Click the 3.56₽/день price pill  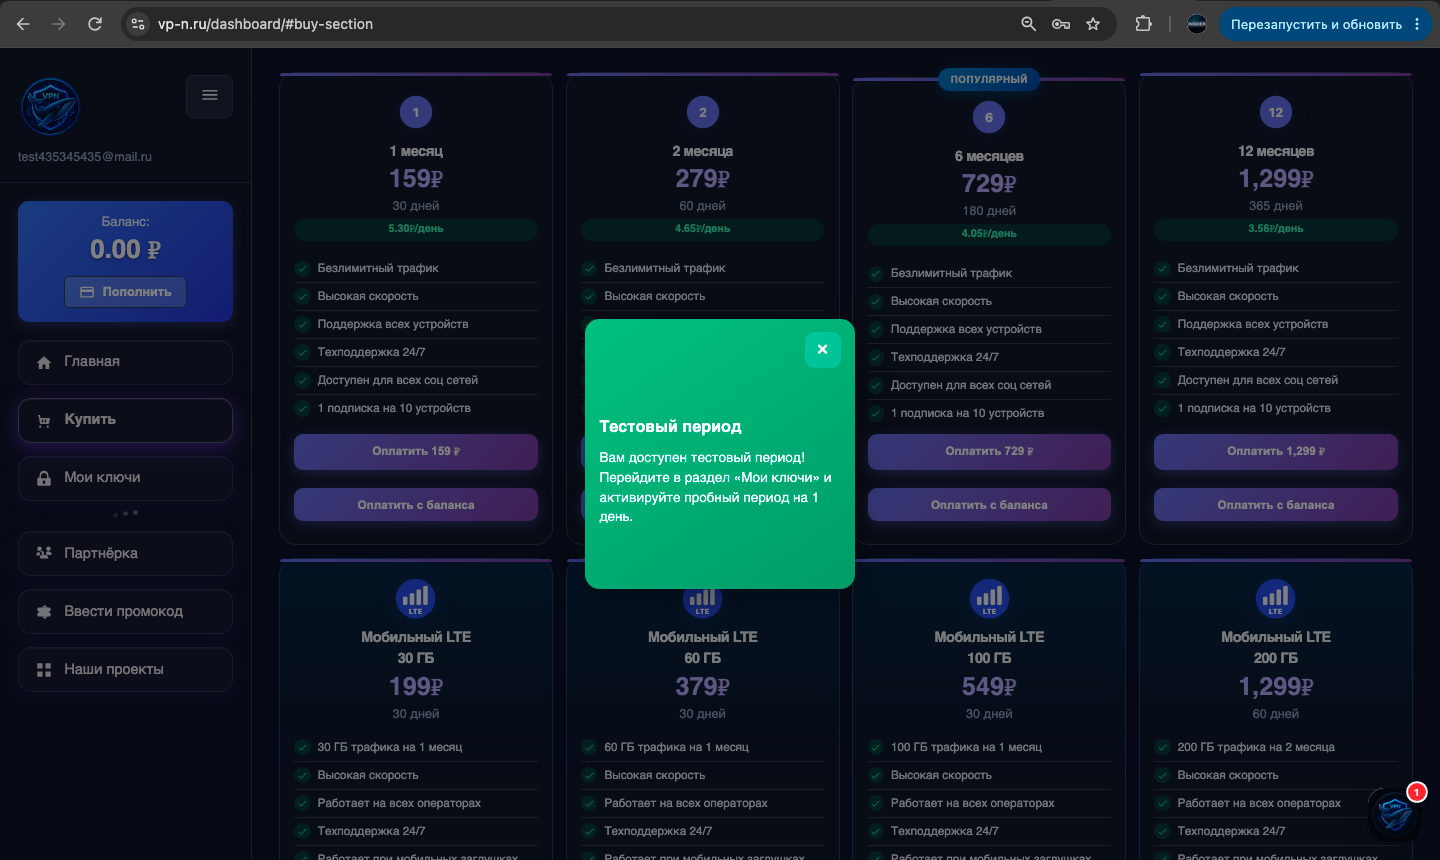1275,229
